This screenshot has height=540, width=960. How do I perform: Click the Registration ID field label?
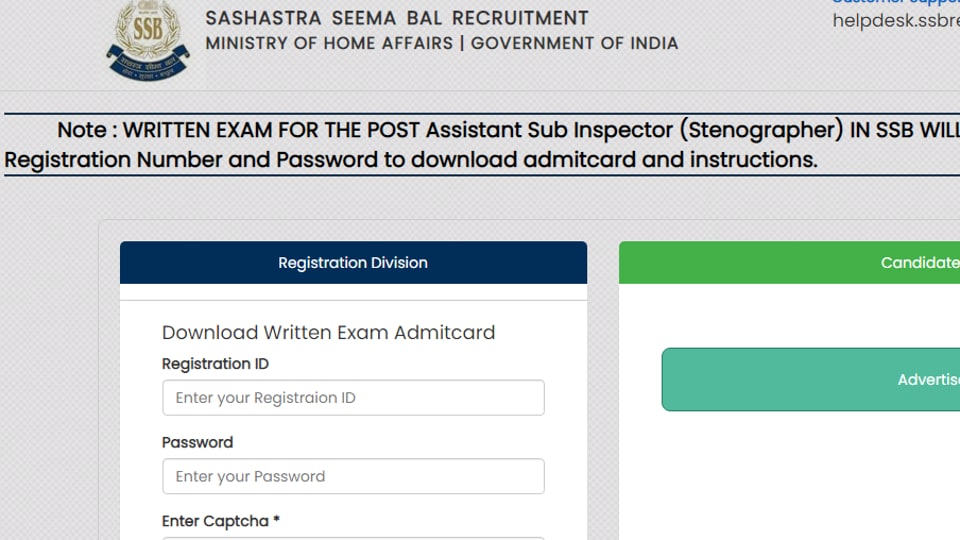(x=215, y=364)
